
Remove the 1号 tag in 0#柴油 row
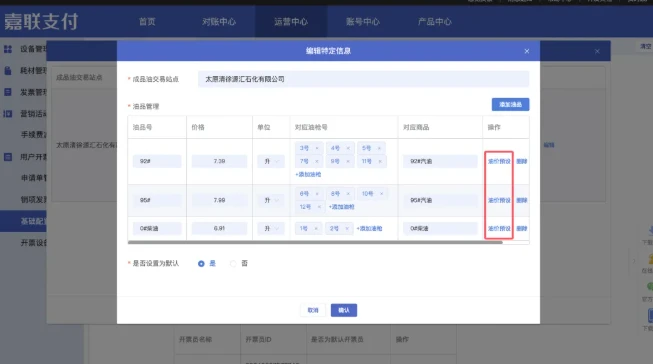316,229
